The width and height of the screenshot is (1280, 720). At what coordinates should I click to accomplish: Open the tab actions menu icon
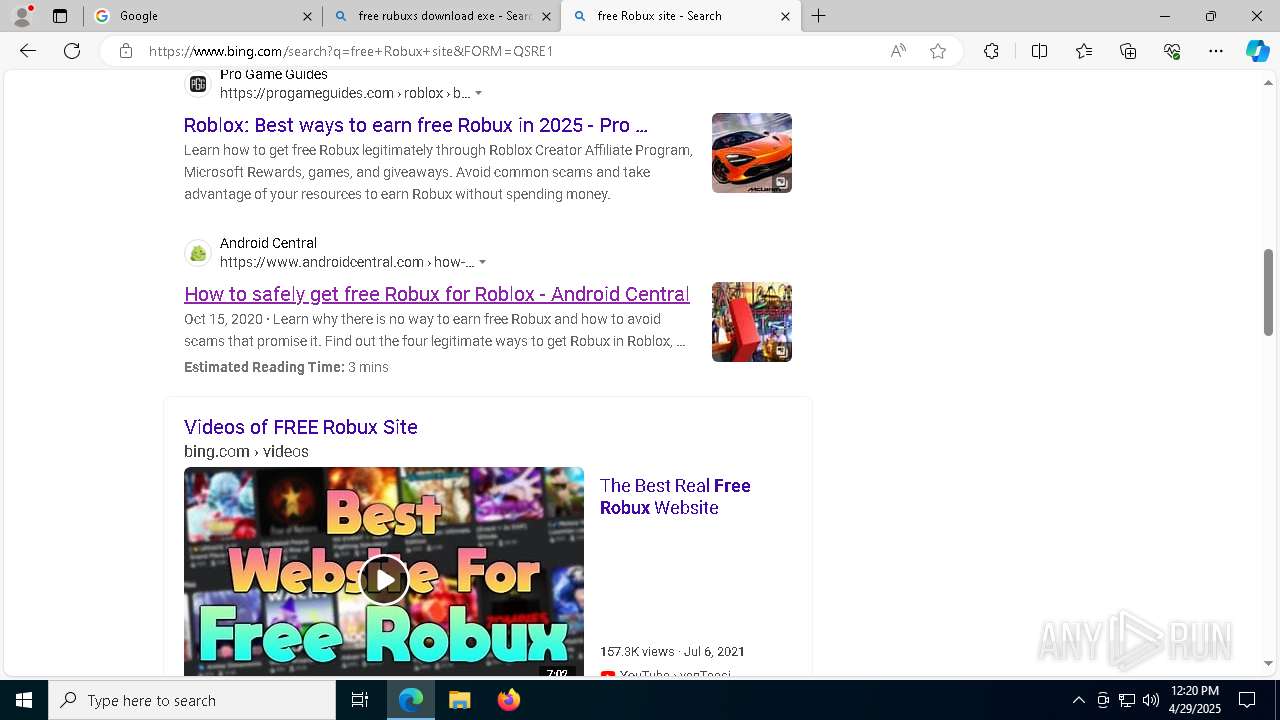[x=60, y=16]
